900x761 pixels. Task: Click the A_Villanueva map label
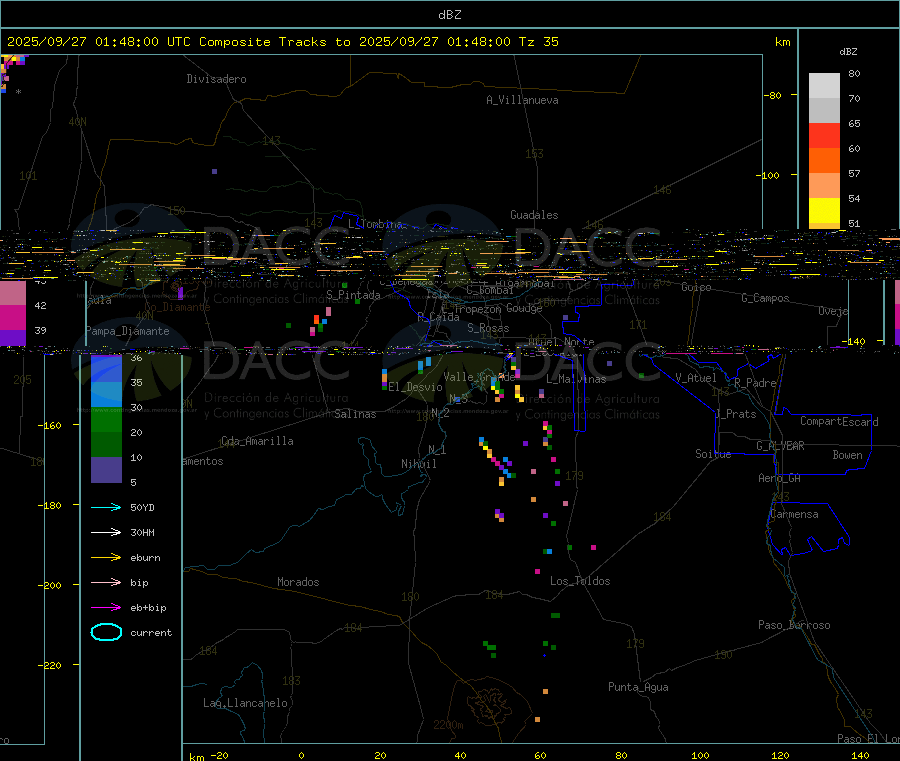point(522,100)
